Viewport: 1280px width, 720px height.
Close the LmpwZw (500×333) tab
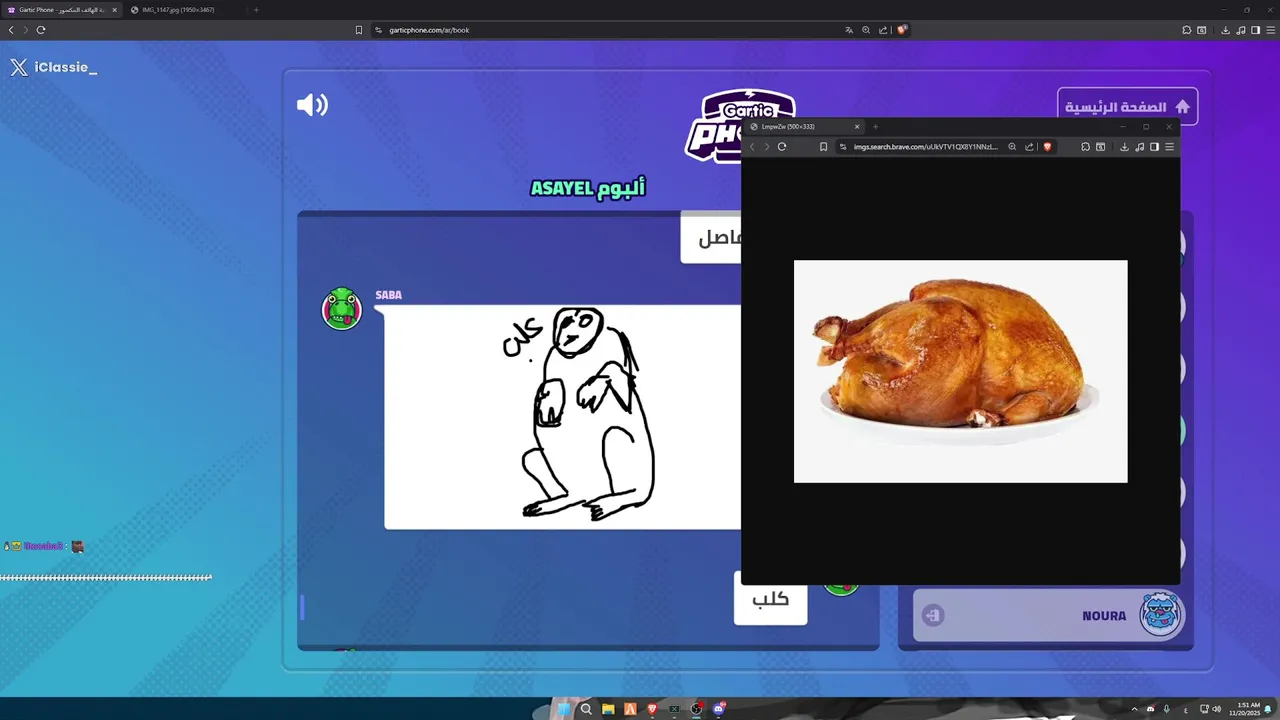856,127
